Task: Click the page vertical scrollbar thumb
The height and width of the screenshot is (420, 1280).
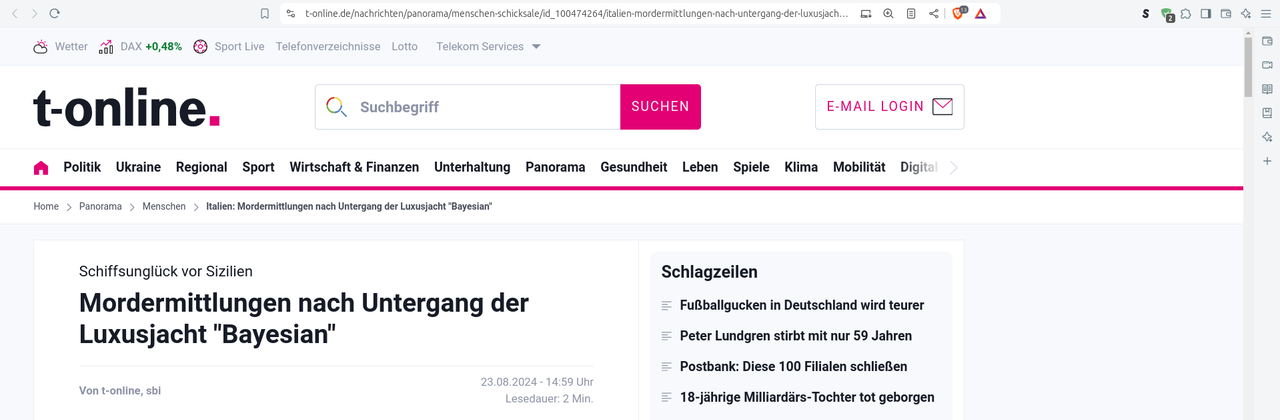Action: click(1248, 66)
